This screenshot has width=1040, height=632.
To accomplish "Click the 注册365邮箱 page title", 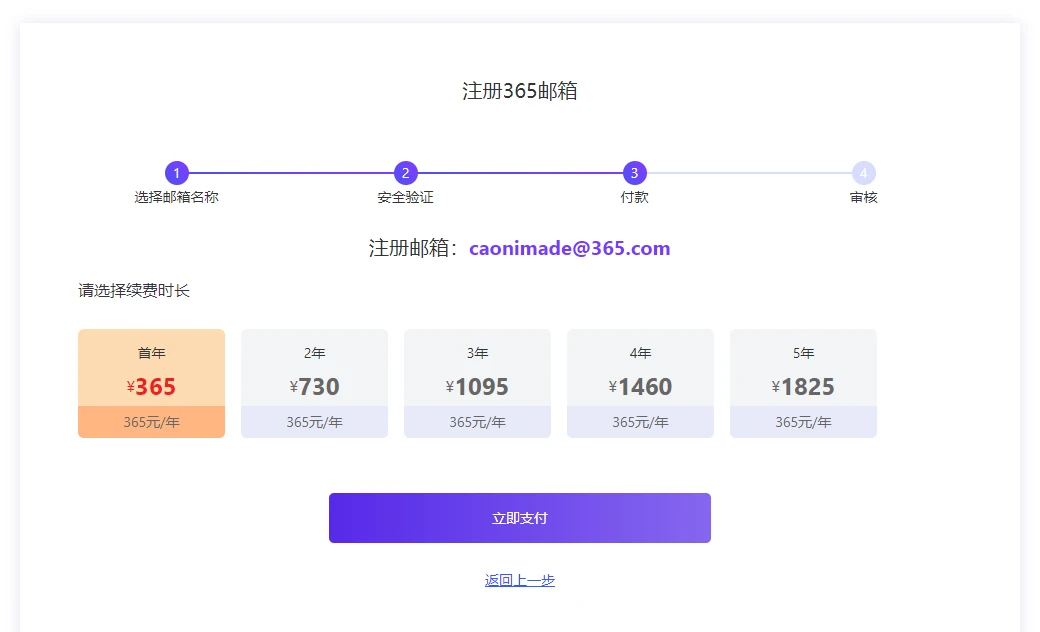I will click(519, 91).
